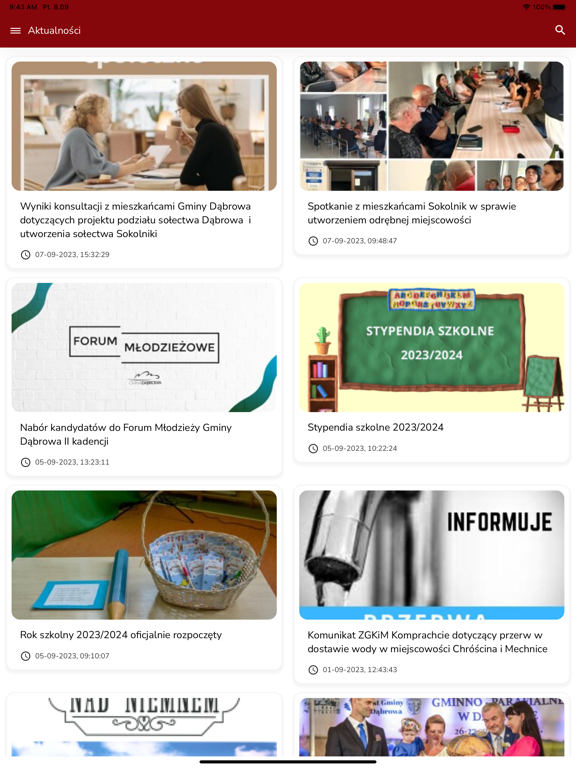The width and height of the screenshot is (576, 768).
Task: Click clock icon beside 05-09-2023, 13:23:11
Action: [x=25, y=462]
